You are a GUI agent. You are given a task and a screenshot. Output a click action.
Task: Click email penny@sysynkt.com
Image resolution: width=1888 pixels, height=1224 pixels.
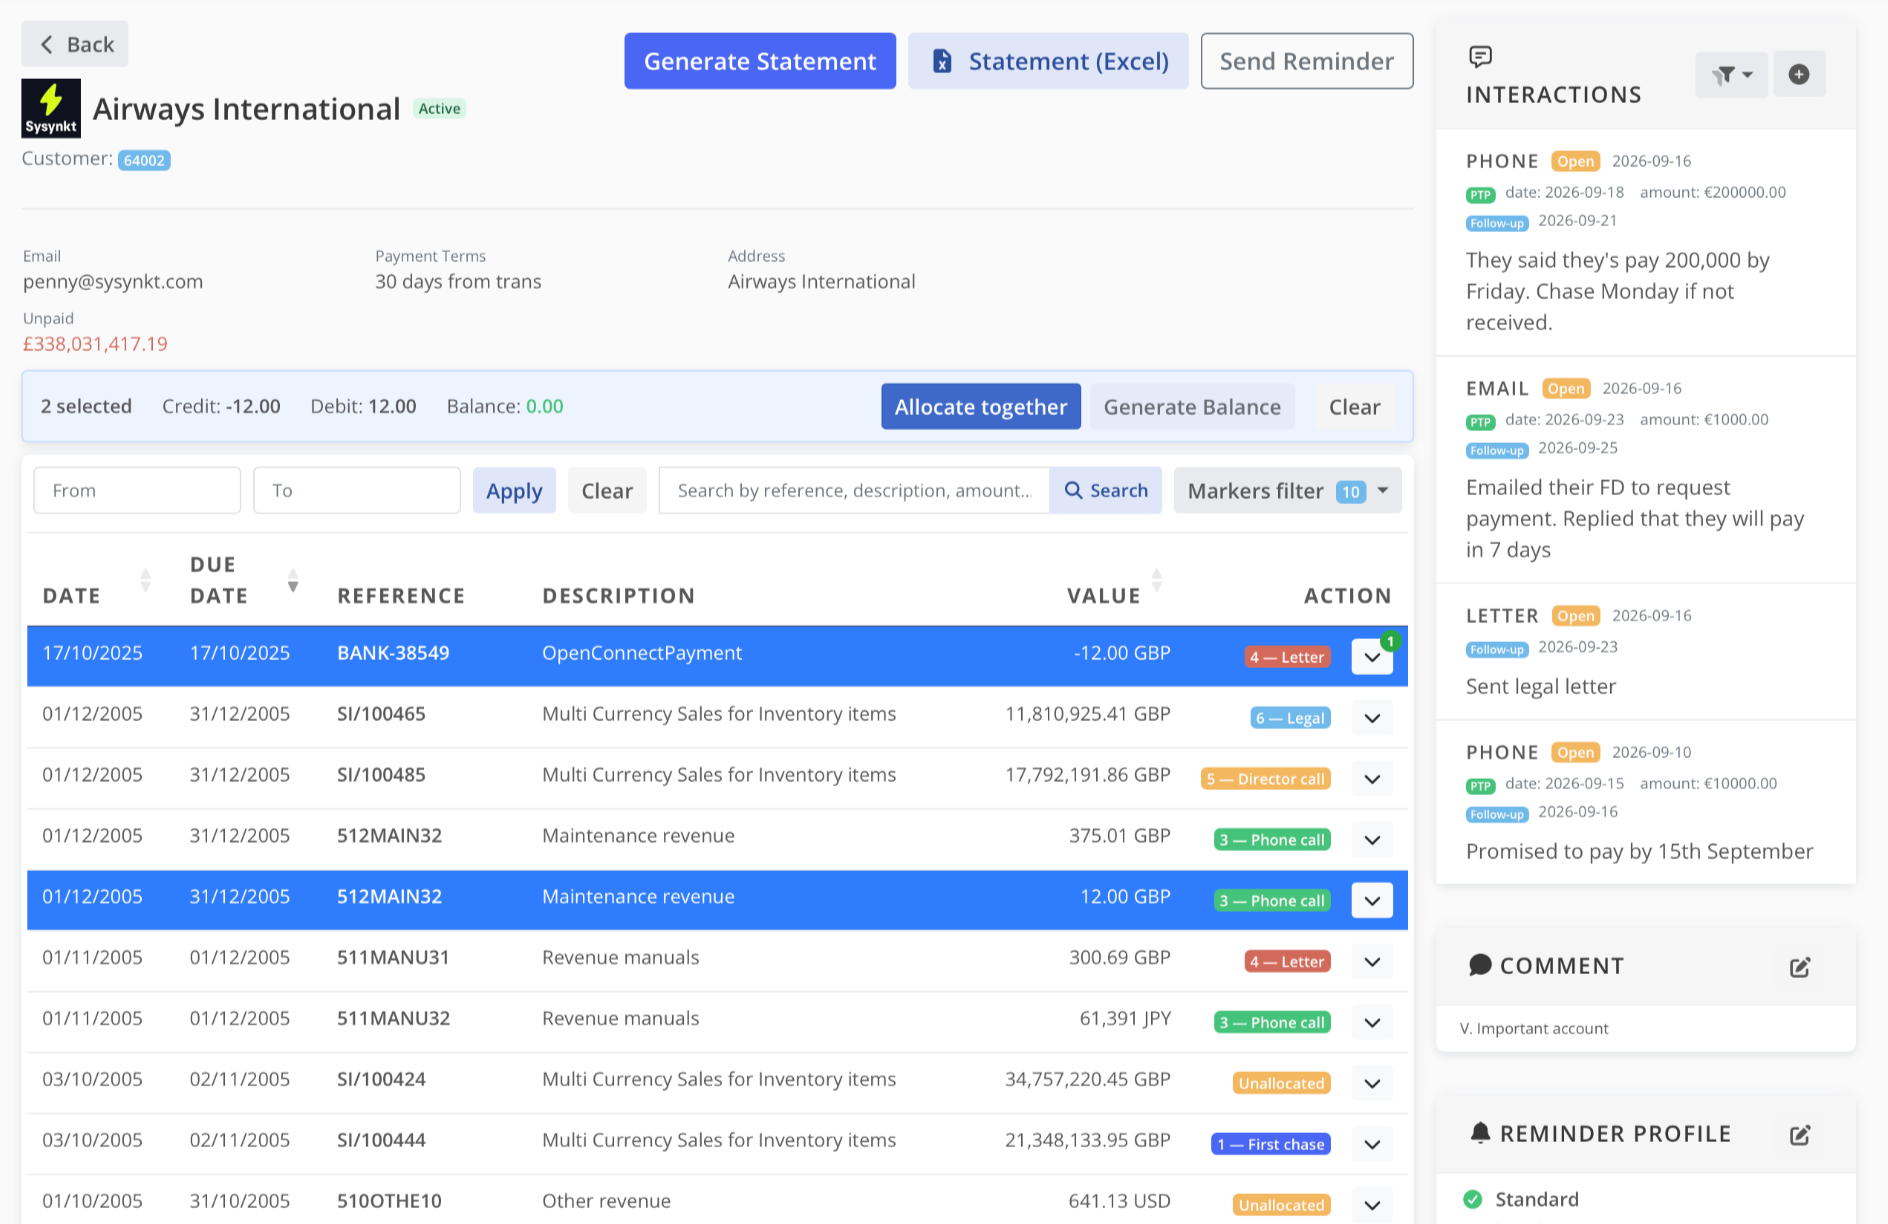tap(113, 282)
